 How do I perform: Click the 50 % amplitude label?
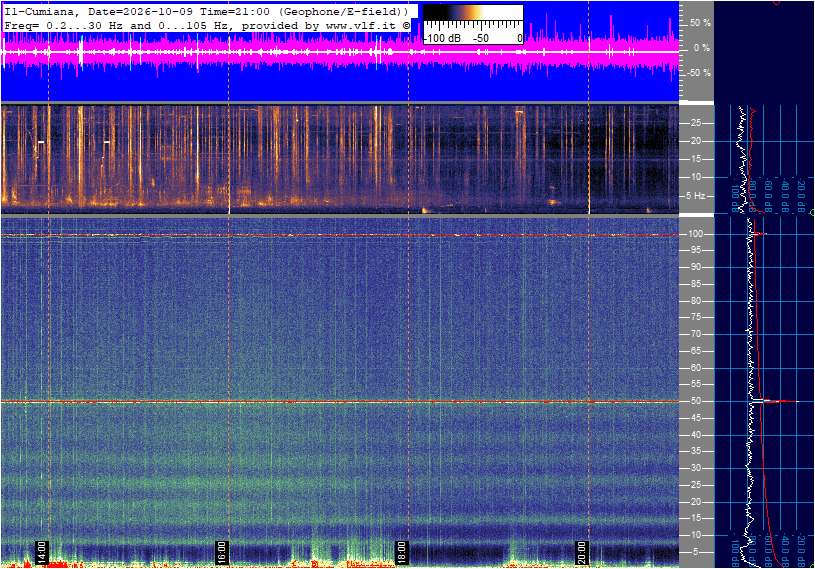[x=700, y=23]
